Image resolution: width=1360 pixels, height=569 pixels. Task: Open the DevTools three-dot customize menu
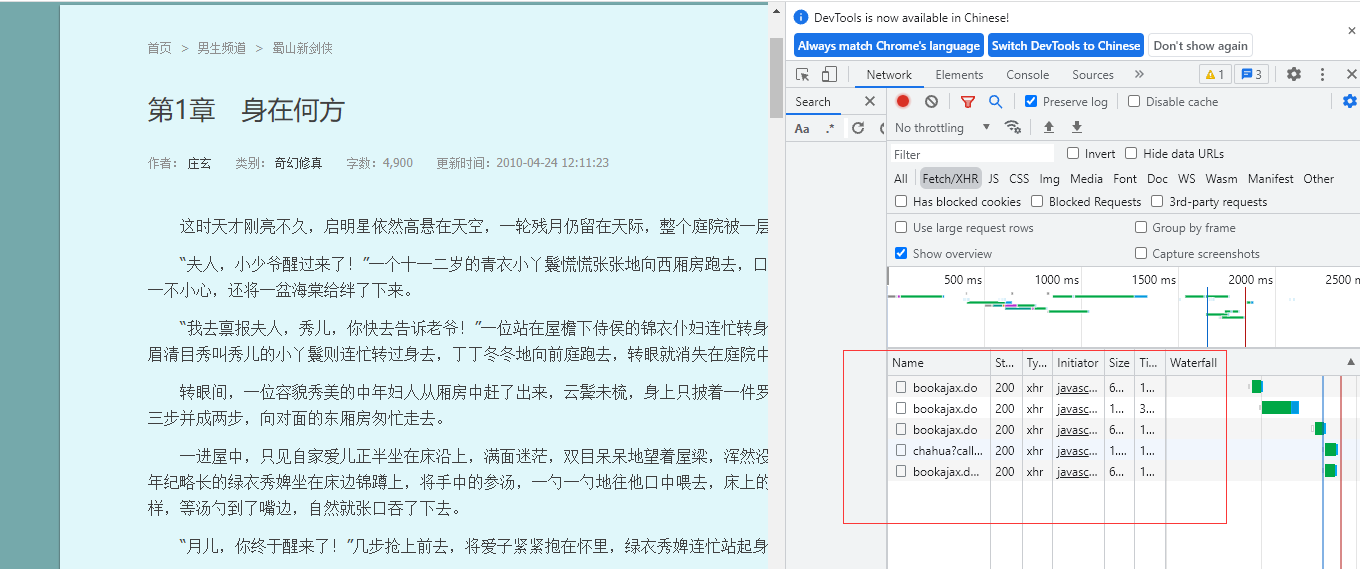click(1322, 75)
